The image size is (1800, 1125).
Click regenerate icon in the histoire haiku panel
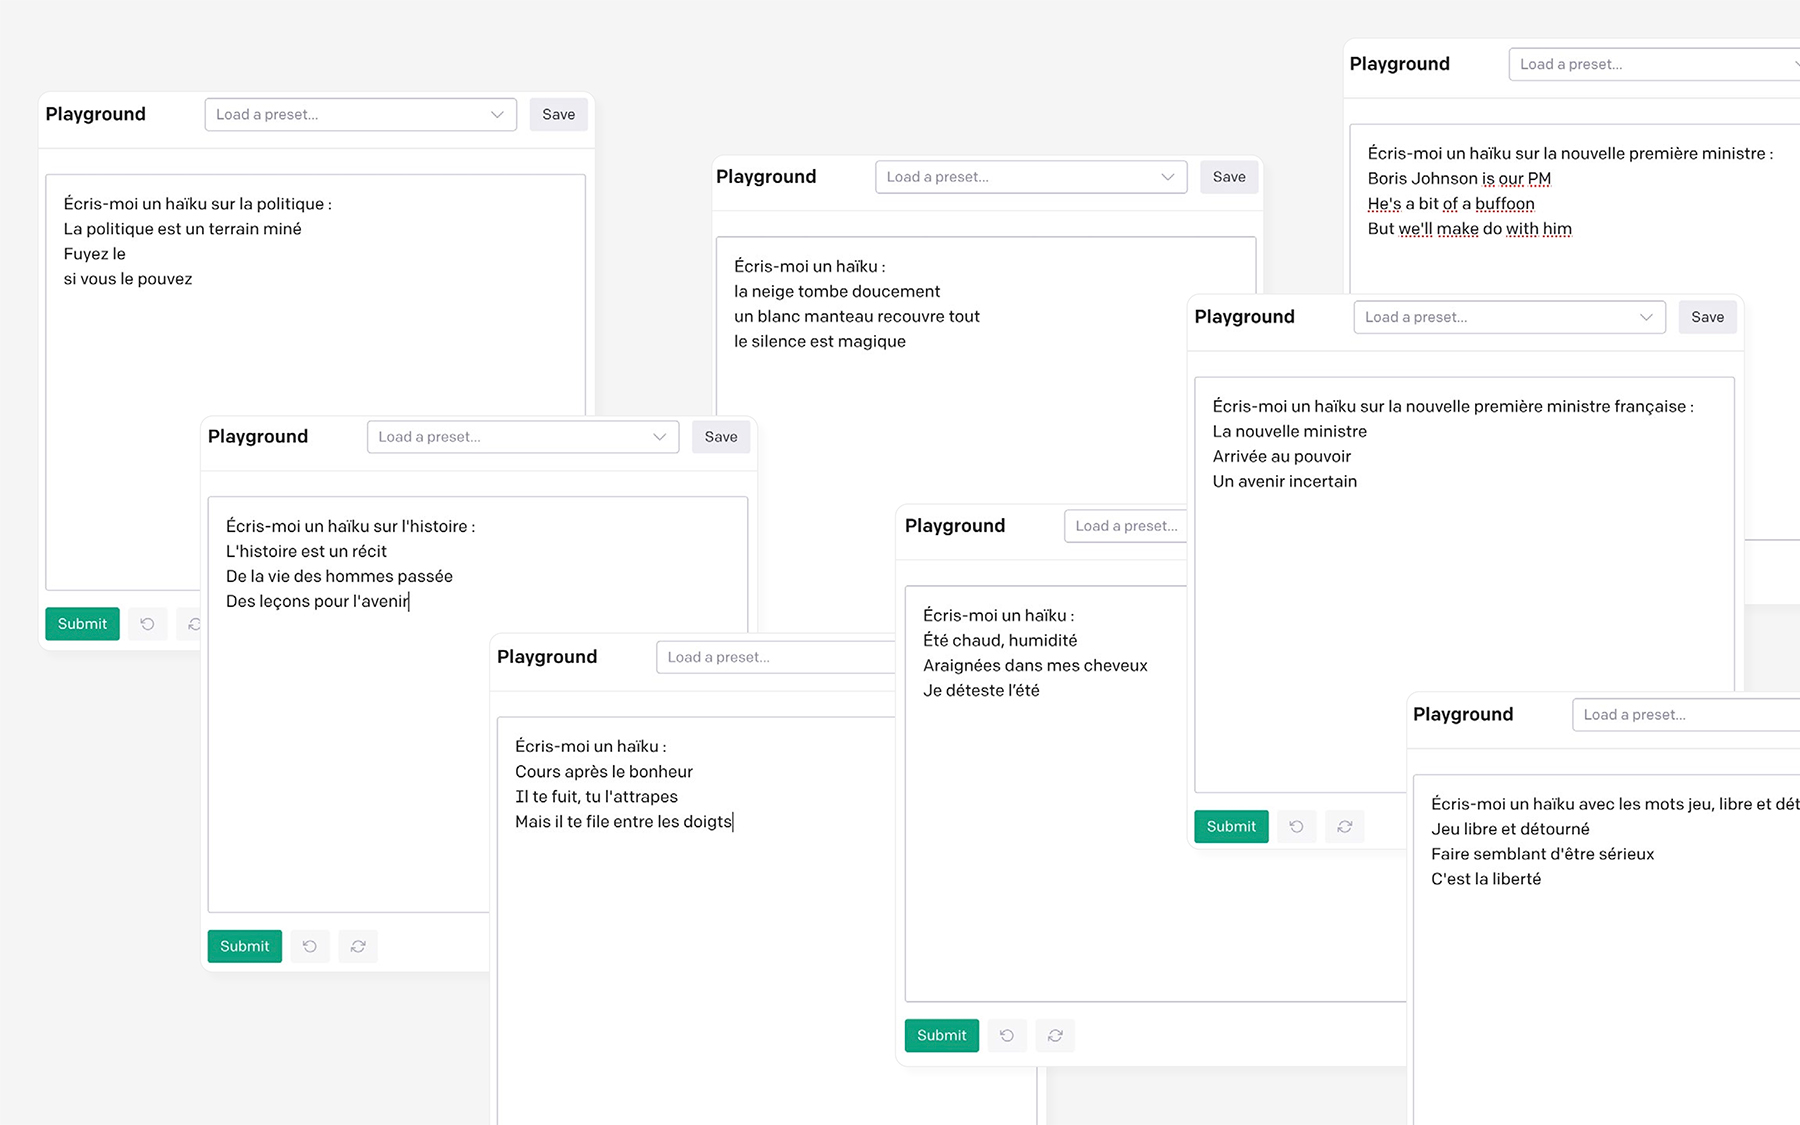[358, 946]
